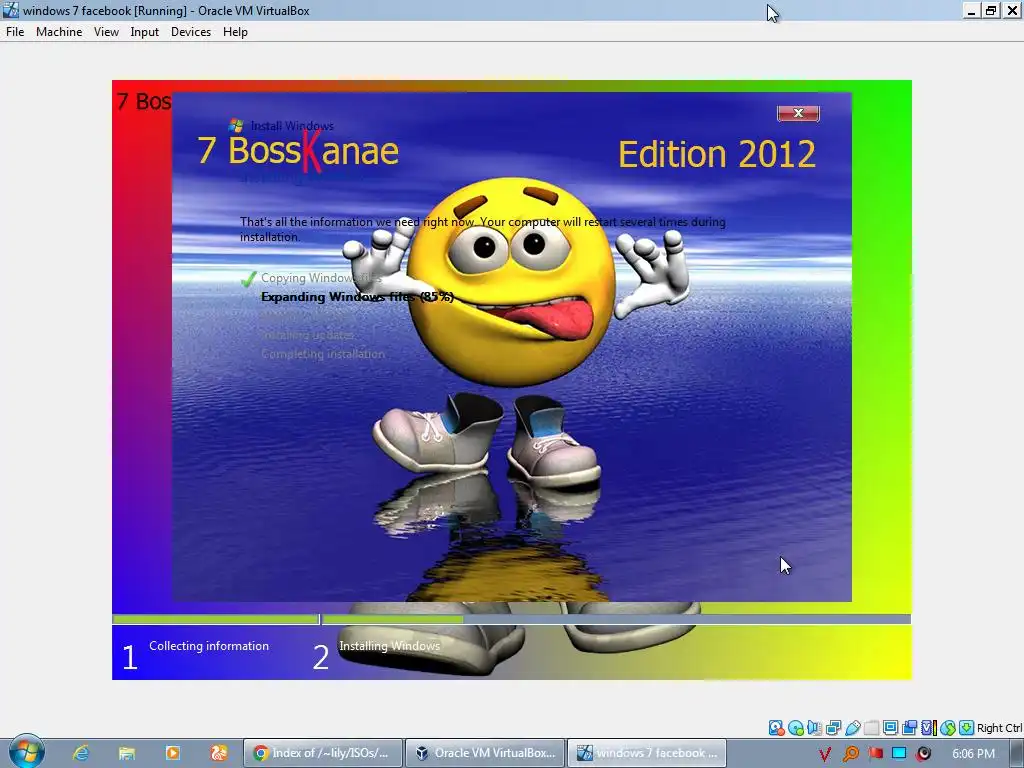The height and width of the screenshot is (768, 1024).
Task: Click the Installing Windows step label
Action: point(390,646)
